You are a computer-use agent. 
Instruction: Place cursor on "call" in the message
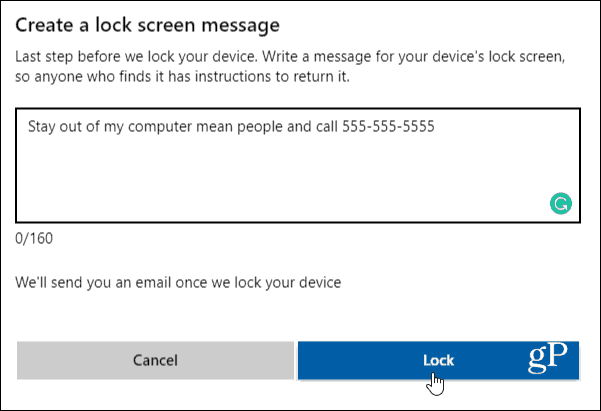click(x=327, y=126)
